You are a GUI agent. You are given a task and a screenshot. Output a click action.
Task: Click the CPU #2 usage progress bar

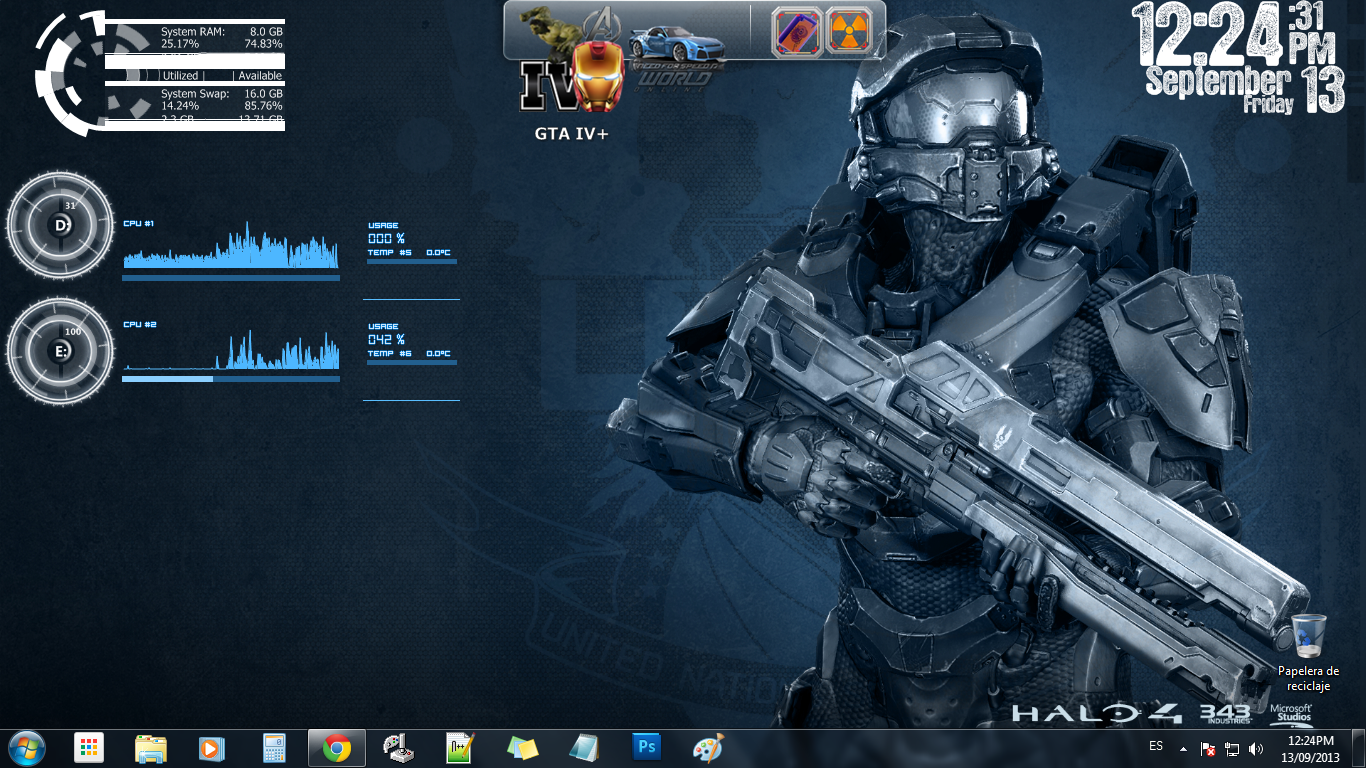coord(231,379)
